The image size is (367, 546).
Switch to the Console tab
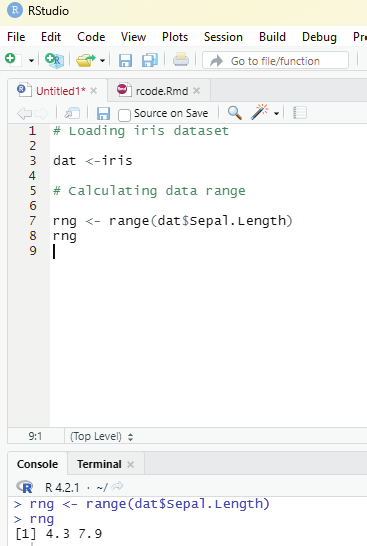point(37,464)
